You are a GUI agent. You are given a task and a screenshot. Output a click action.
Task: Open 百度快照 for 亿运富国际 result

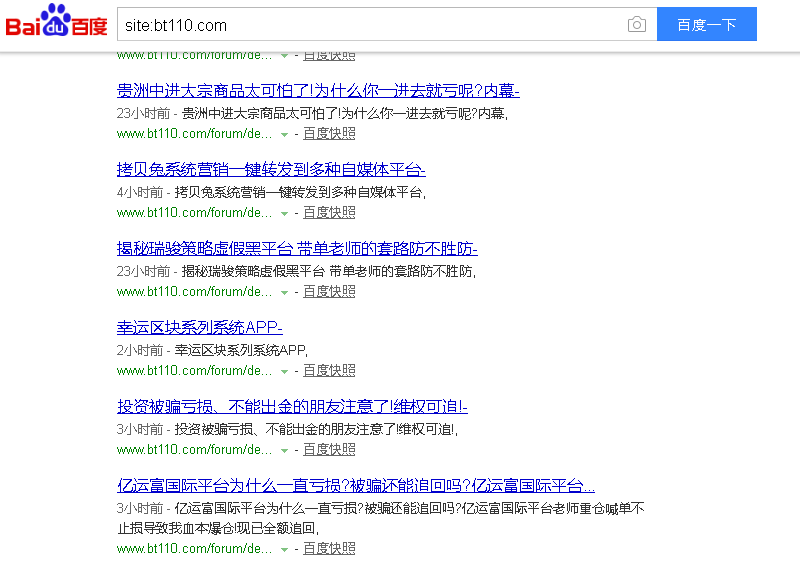click(329, 549)
